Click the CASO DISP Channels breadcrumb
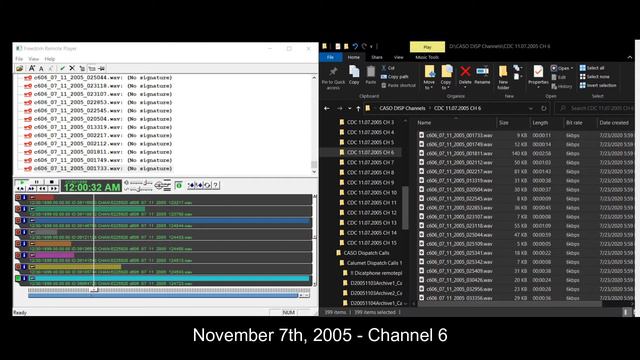 pyautogui.click(x=402, y=109)
